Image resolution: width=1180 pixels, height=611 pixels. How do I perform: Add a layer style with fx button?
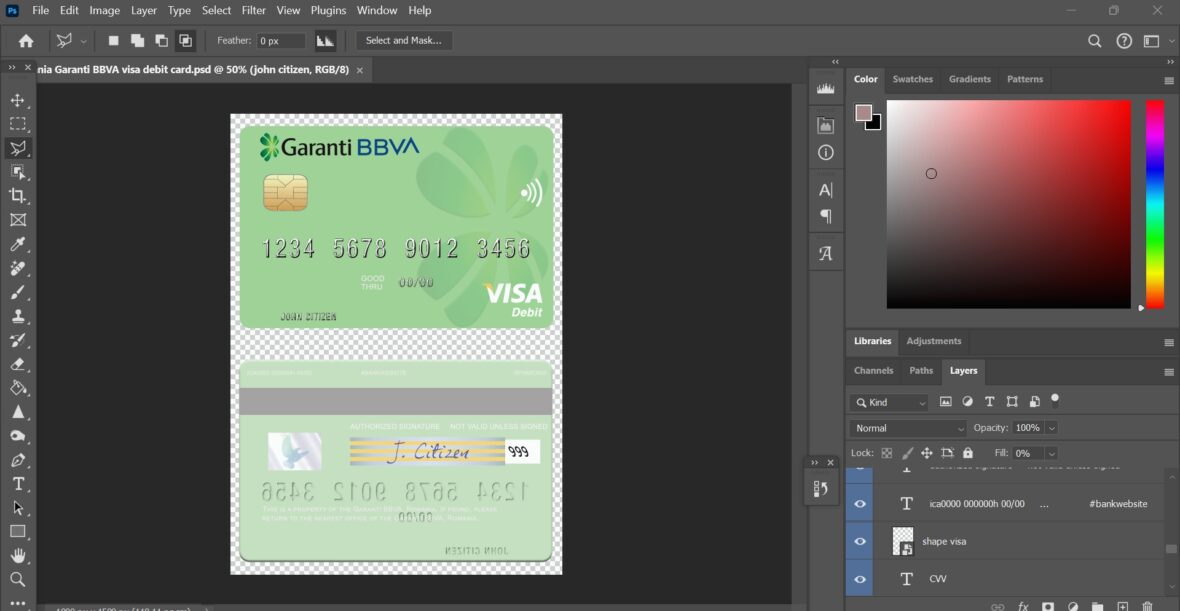coord(1023,606)
